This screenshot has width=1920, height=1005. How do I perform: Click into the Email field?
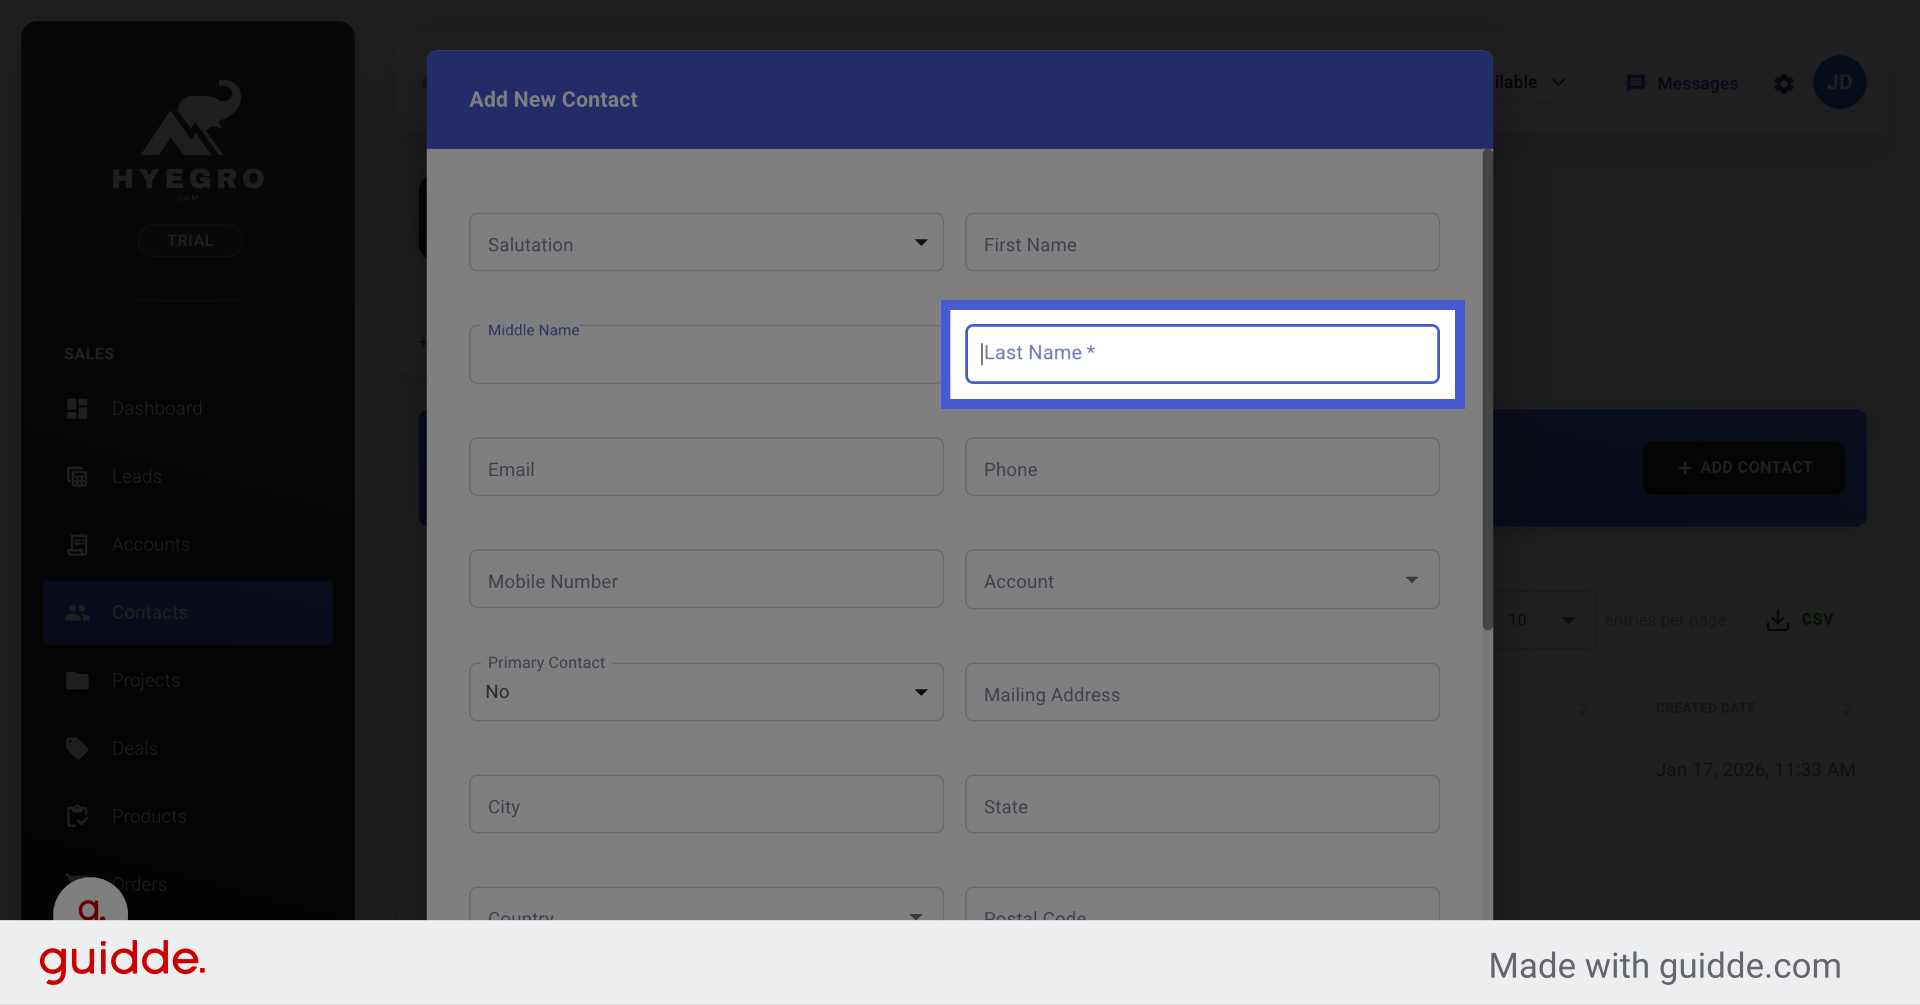tap(706, 468)
